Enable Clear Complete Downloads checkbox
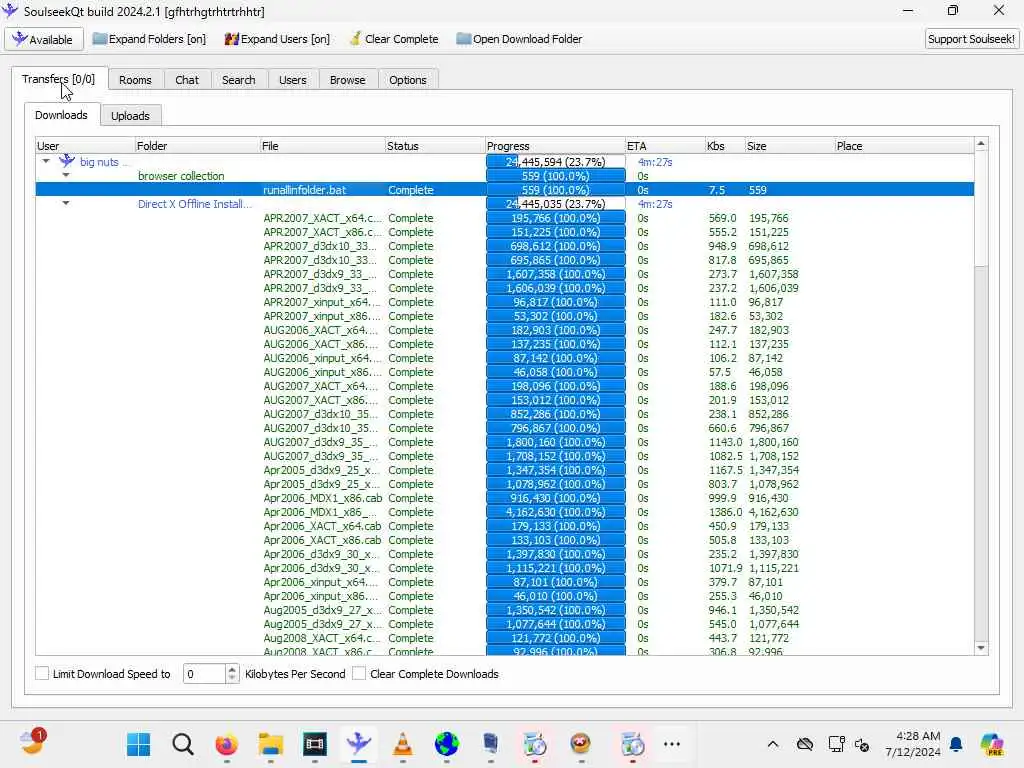1024x768 pixels. coord(359,673)
